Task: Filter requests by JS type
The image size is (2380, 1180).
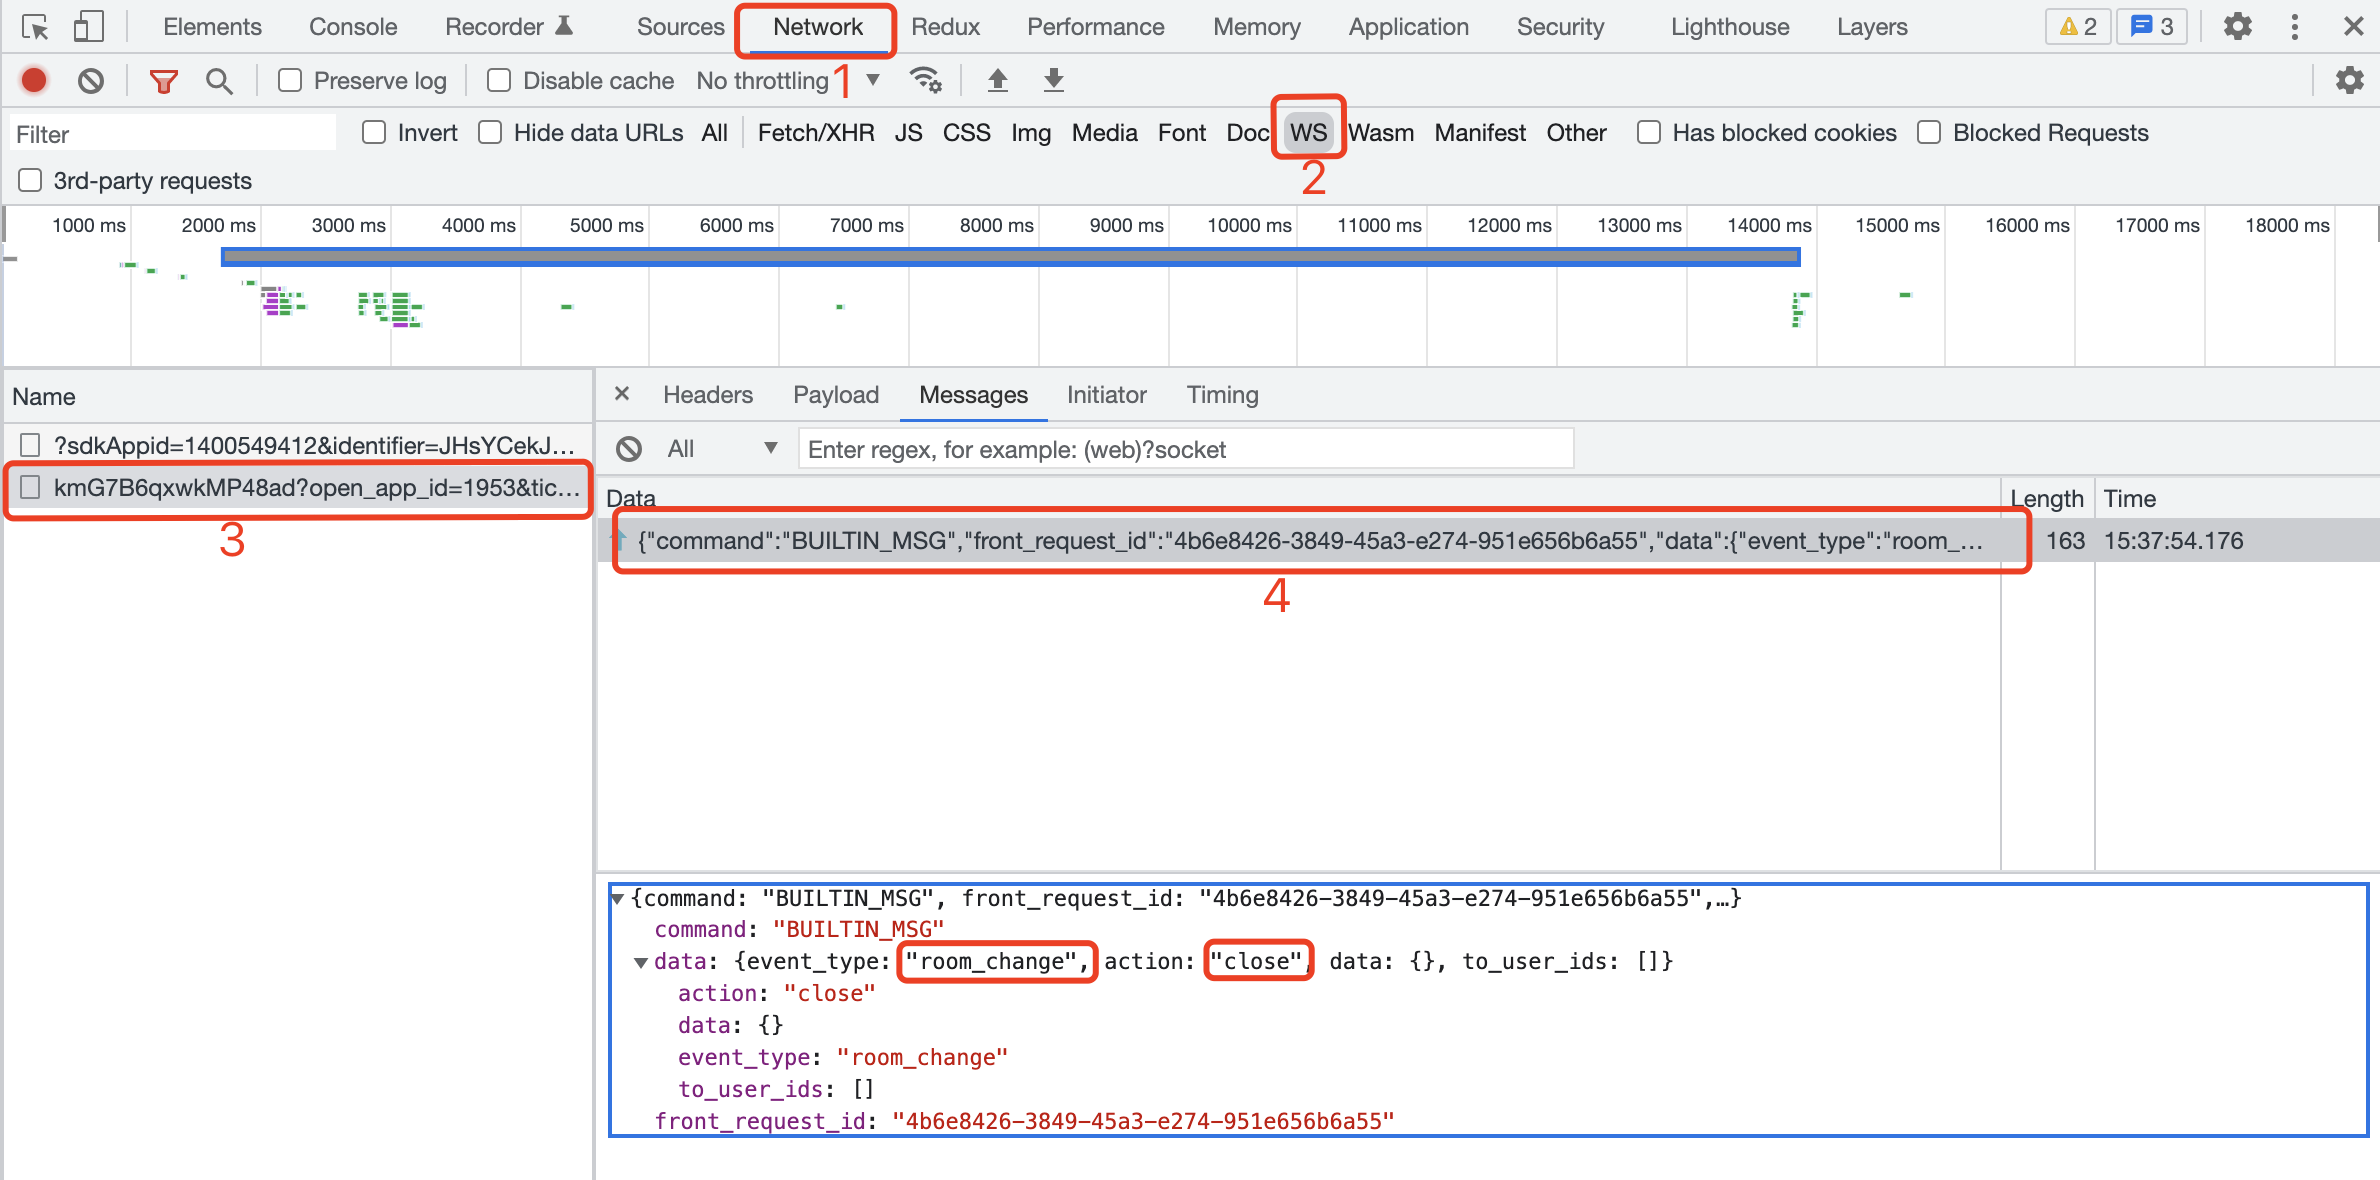Action: 908,132
